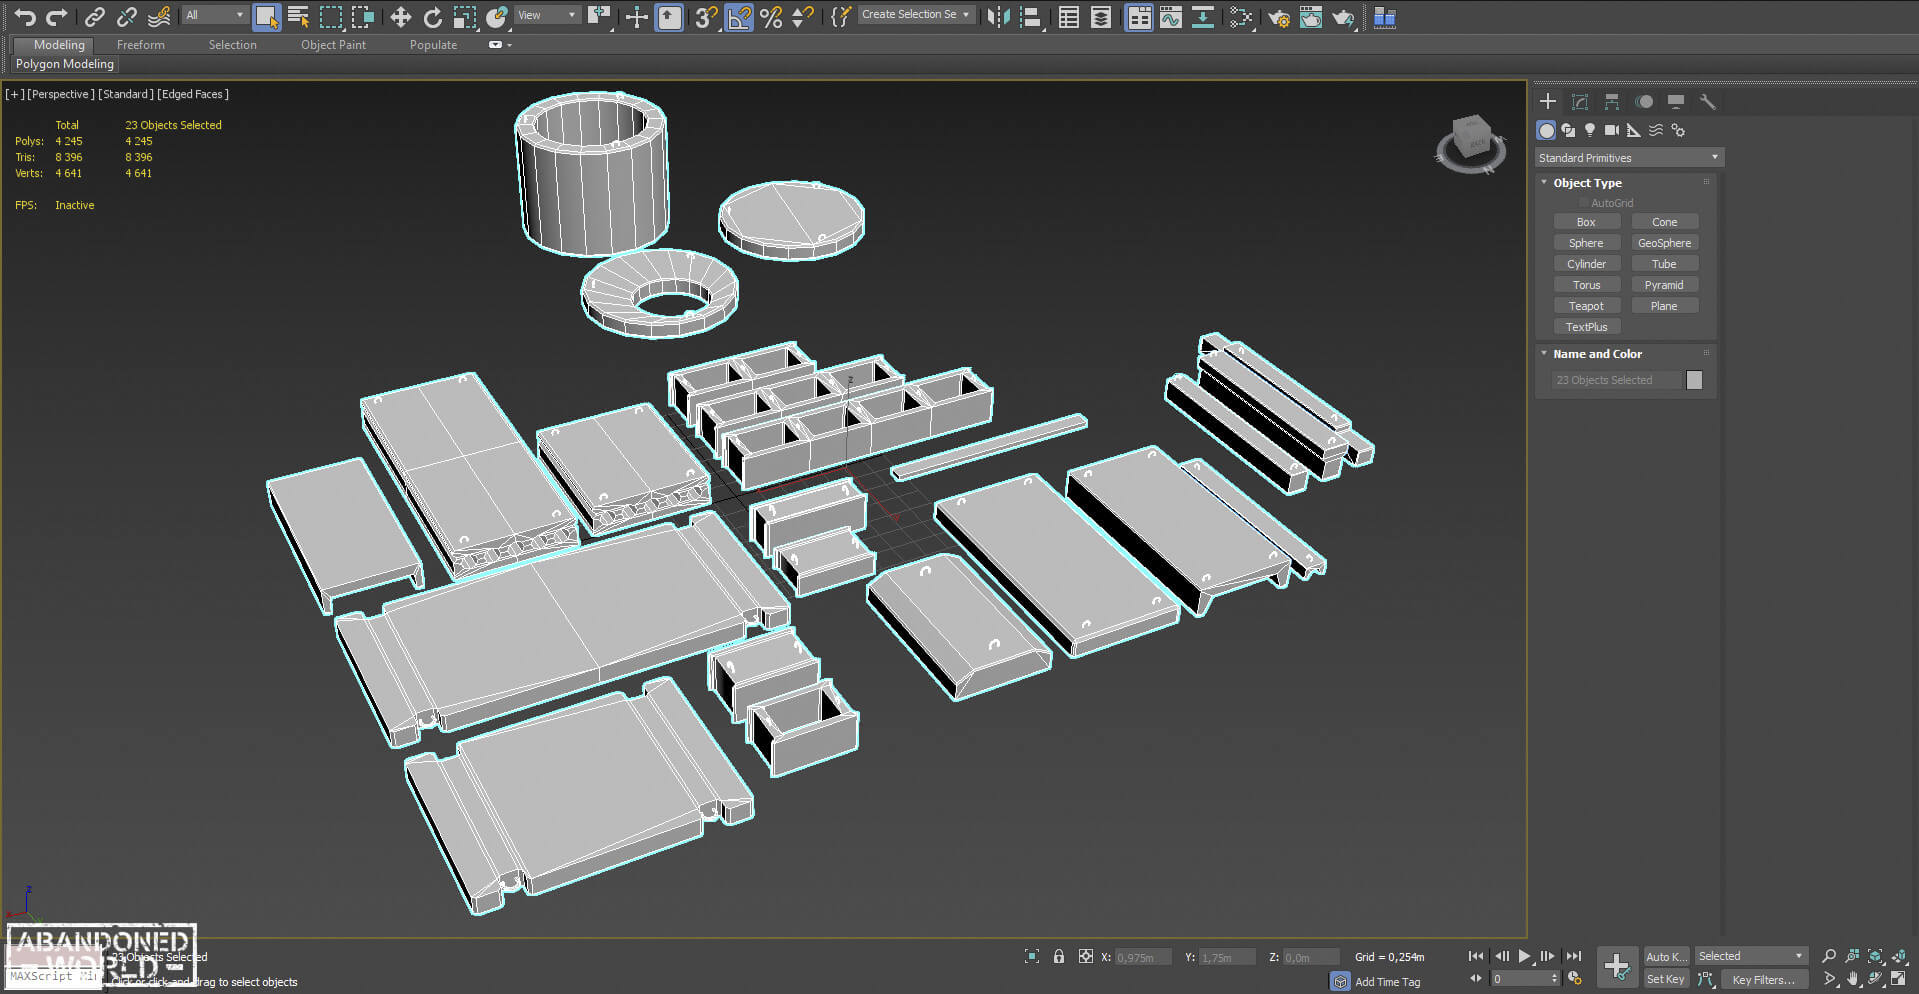Screen dimensions: 1919x994
Task: Select the Cameras category icon
Action: click(x=1612, y=131)
